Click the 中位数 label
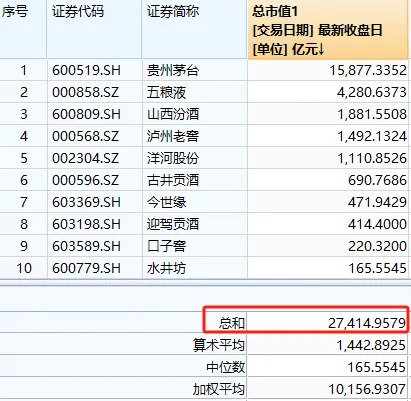Image resolution: width=411 pixels, height=401 pixels. tap(225, 367)
